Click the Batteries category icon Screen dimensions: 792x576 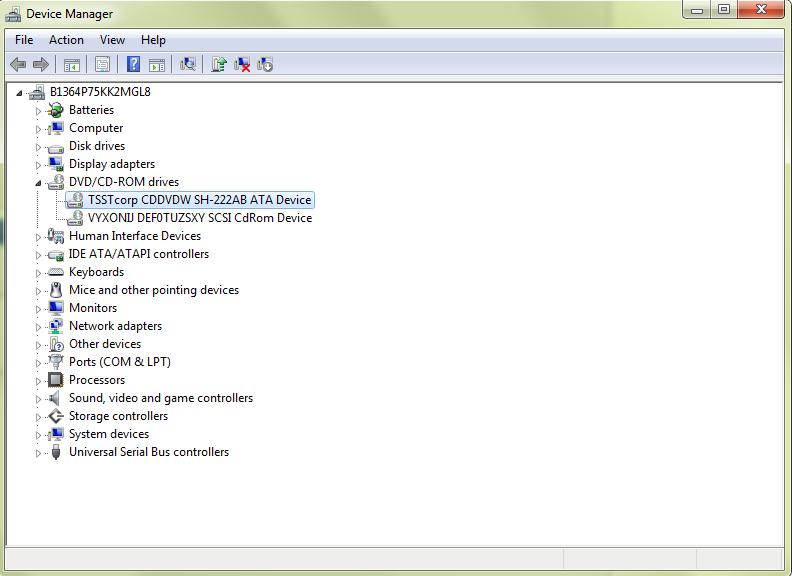coord(56,110)
